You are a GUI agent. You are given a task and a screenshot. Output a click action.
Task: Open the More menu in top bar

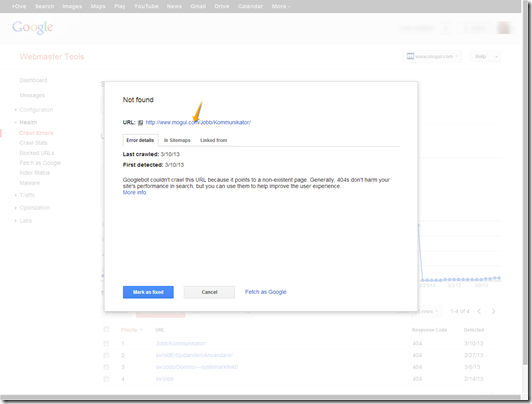(x=281, y=6)
